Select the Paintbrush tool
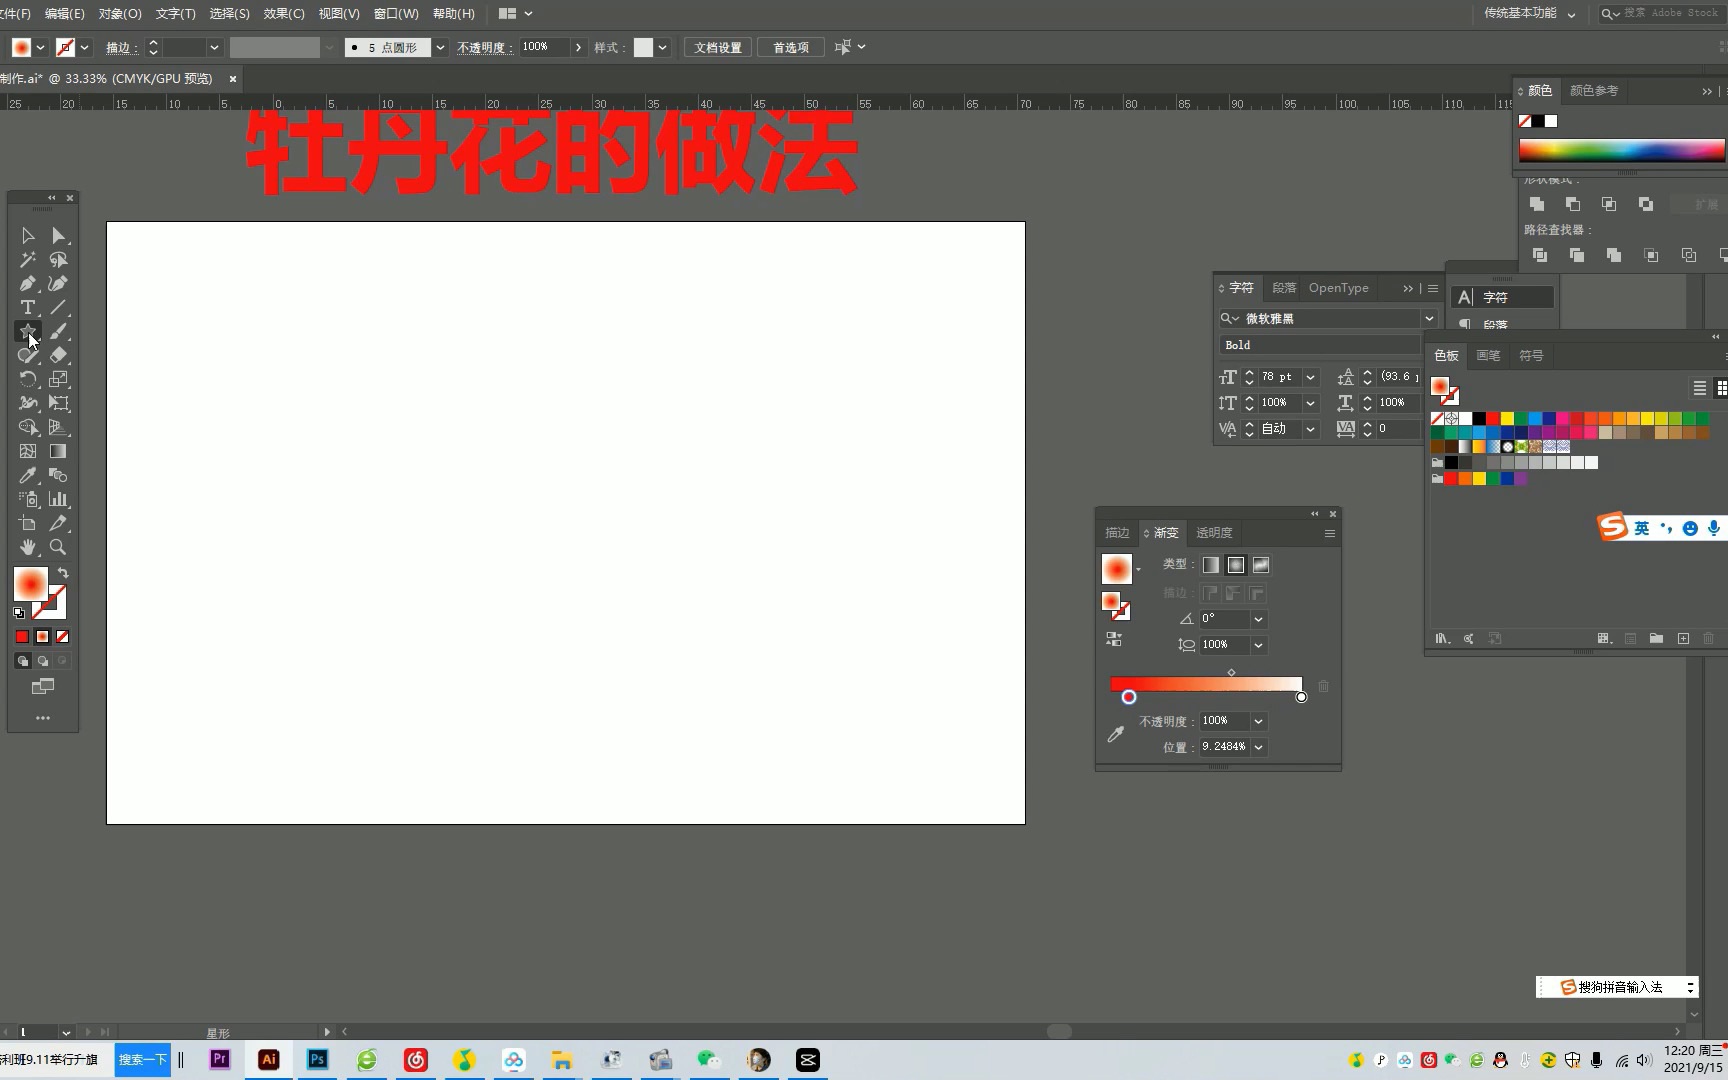1728x1080 pixels. [58, 331]
